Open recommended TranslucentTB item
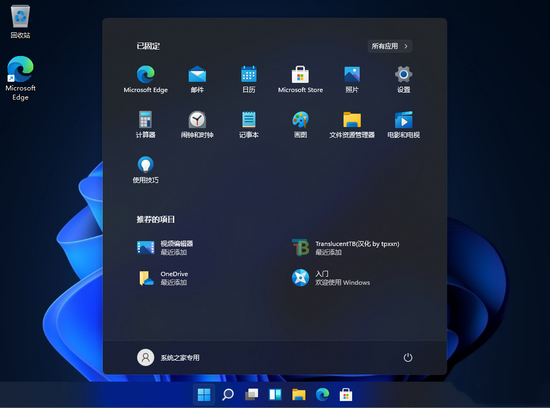550x408 pixels. tap(346, 247)
